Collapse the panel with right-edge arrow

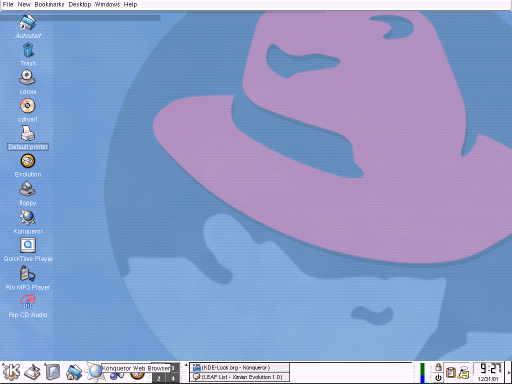point(509,372)
